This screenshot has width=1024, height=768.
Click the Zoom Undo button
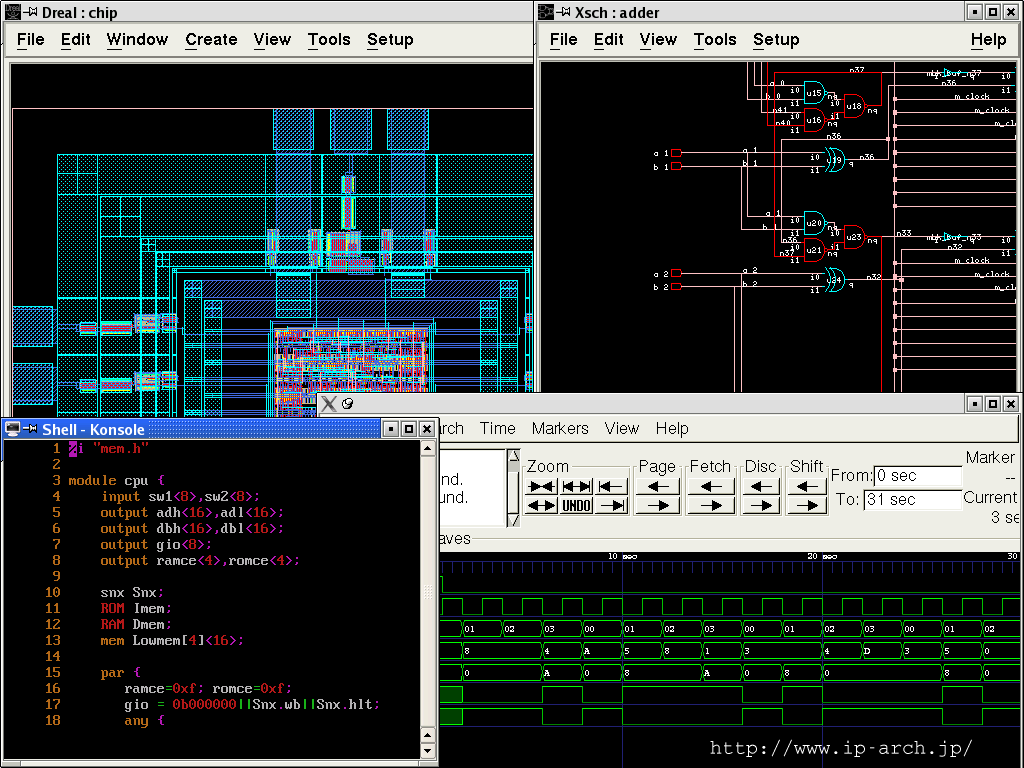tap(576, 506)
